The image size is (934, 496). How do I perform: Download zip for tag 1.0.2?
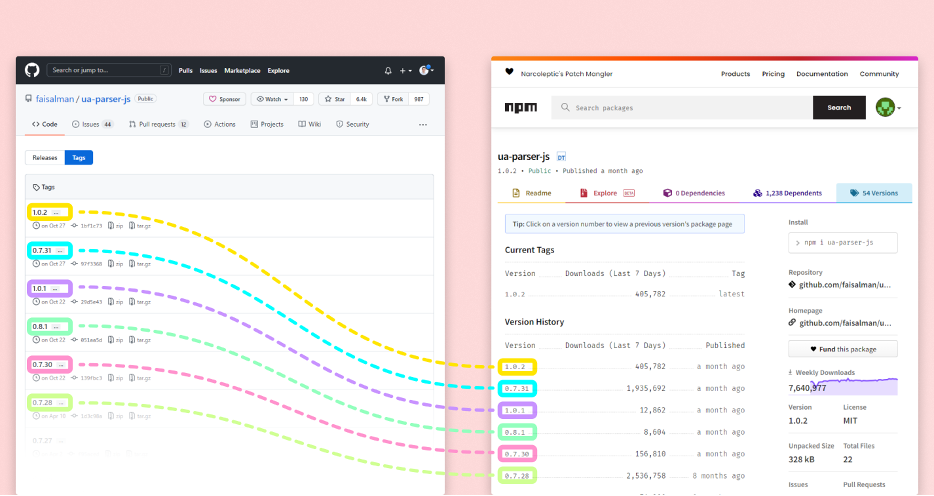[x=116, y=226]
